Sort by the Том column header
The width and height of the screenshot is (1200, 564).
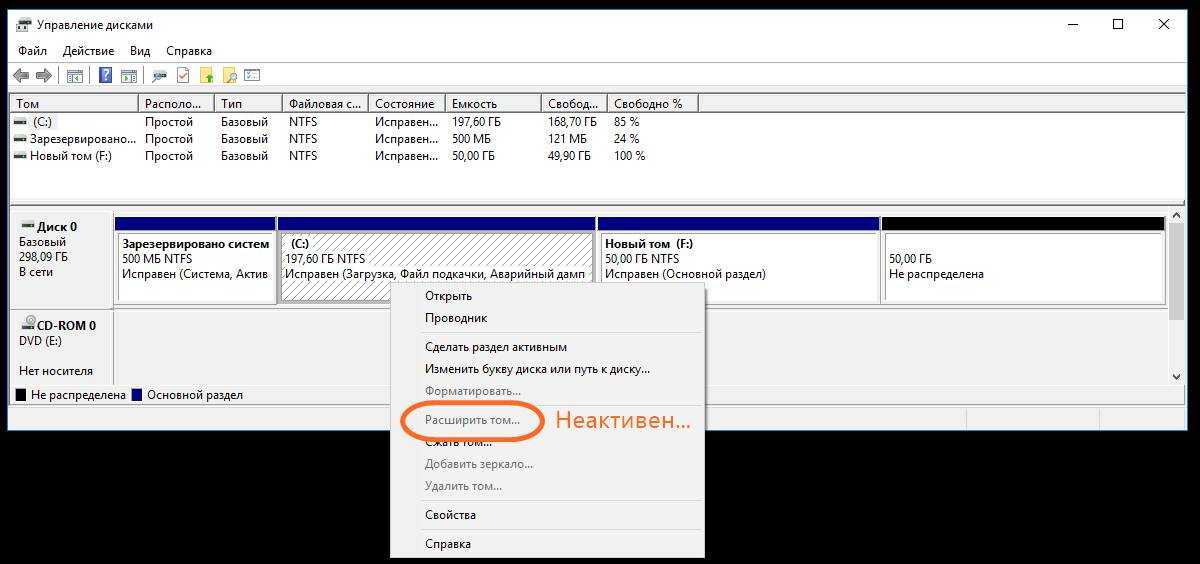pyautogui.click(x=74, y=103)
